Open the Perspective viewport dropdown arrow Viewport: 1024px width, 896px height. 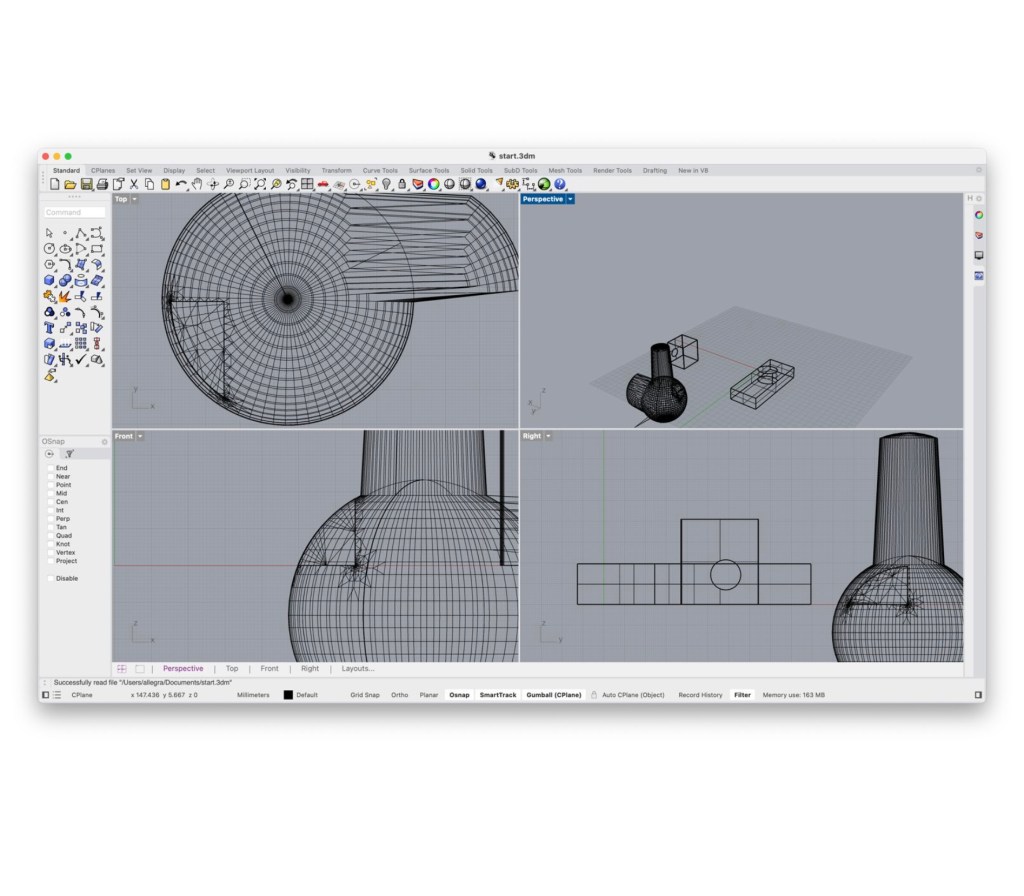click(x=570, y=199)
